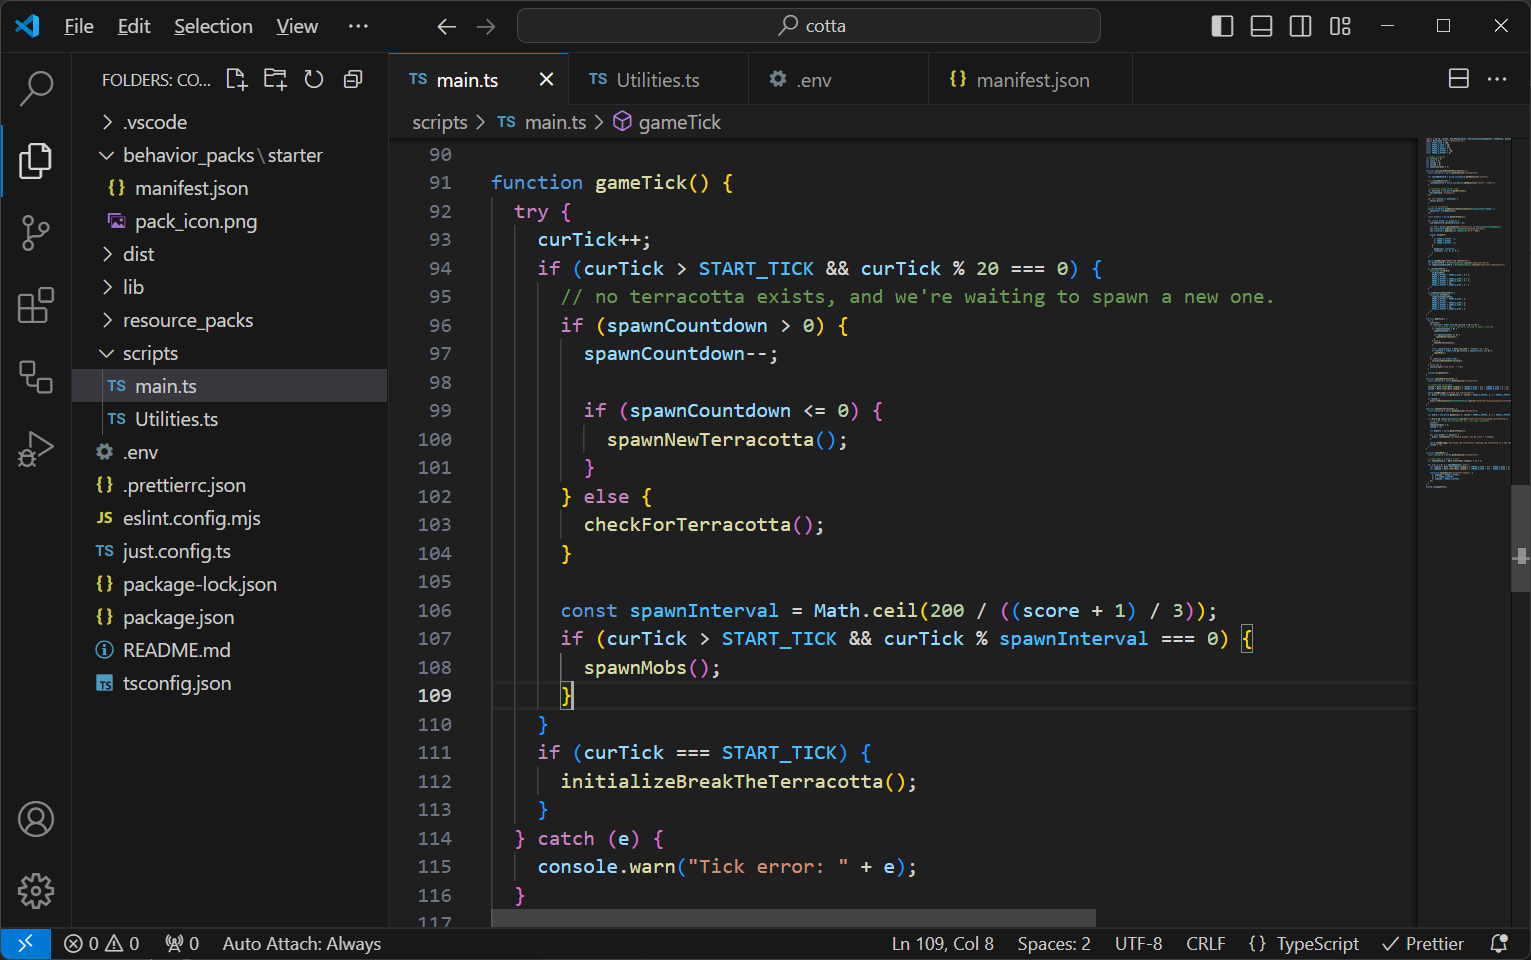Toggle the secondary side bar
Viewport: 1531px width, 960px height.
tap(1300, 26)
